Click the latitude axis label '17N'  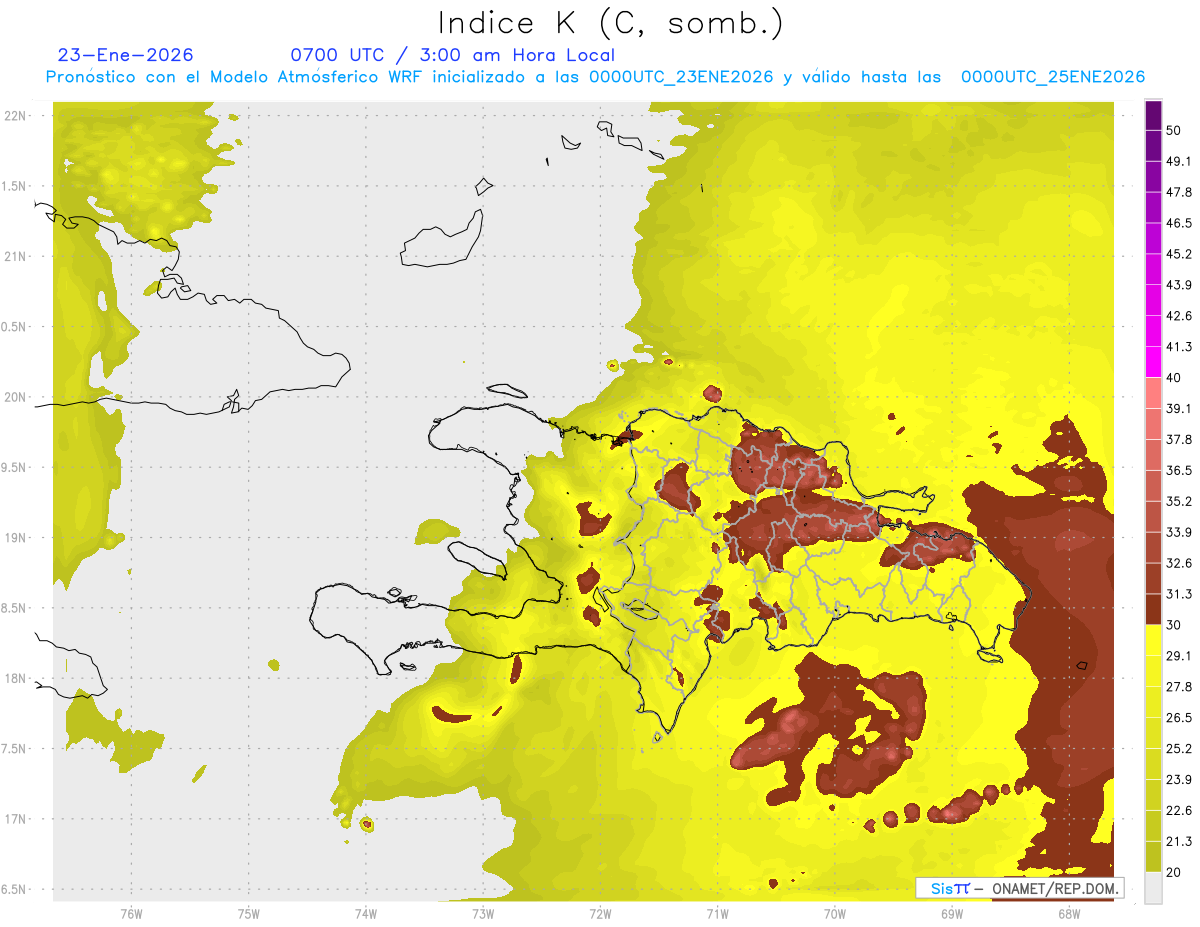click(x=16, y=820)
